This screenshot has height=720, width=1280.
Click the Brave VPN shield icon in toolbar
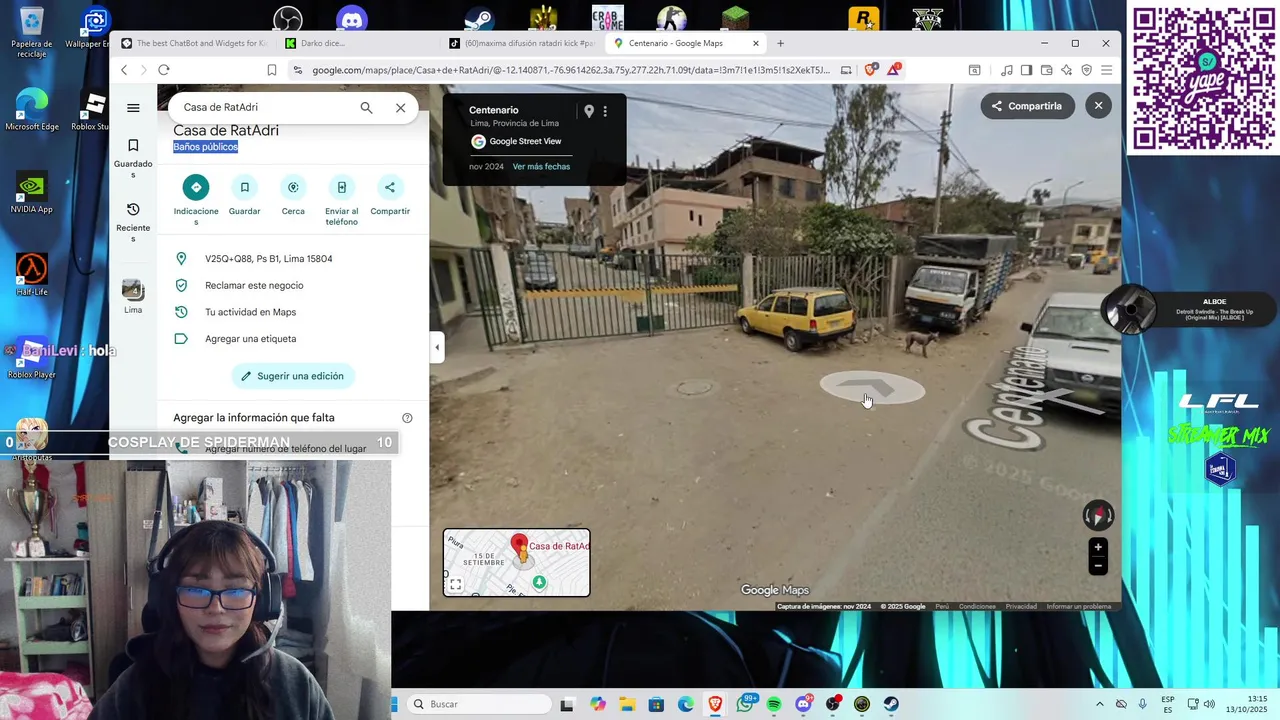[1087, 70]
